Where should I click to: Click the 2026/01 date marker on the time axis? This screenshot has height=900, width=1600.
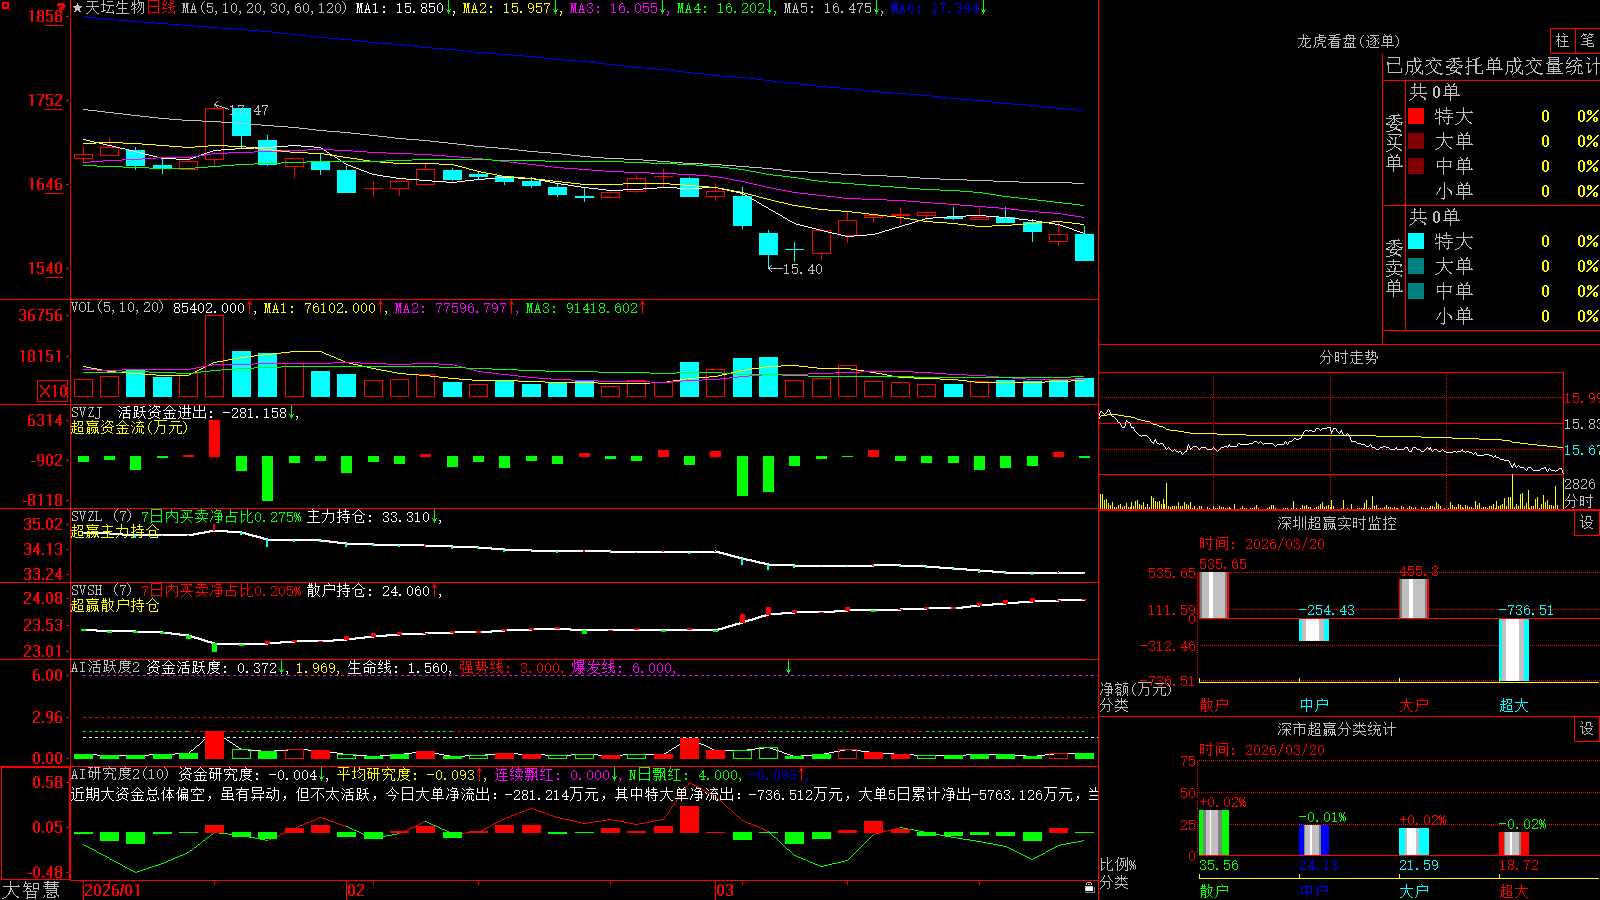(x=112, y=890)
